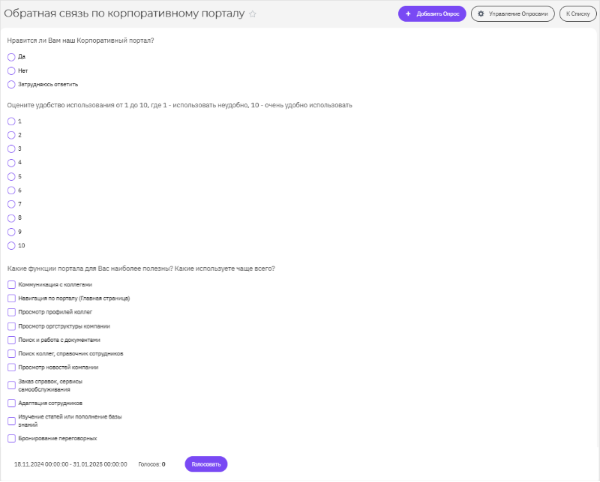Open the Управление Опросами button
Screen dimensions: 600x482
pos(512,14)
